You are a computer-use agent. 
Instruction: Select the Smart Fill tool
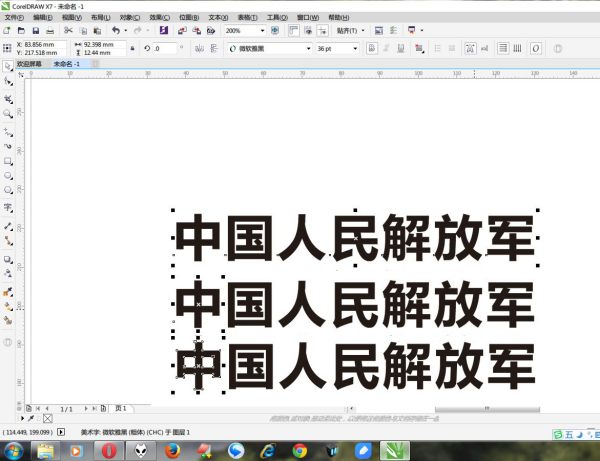[x=8, y=321]
